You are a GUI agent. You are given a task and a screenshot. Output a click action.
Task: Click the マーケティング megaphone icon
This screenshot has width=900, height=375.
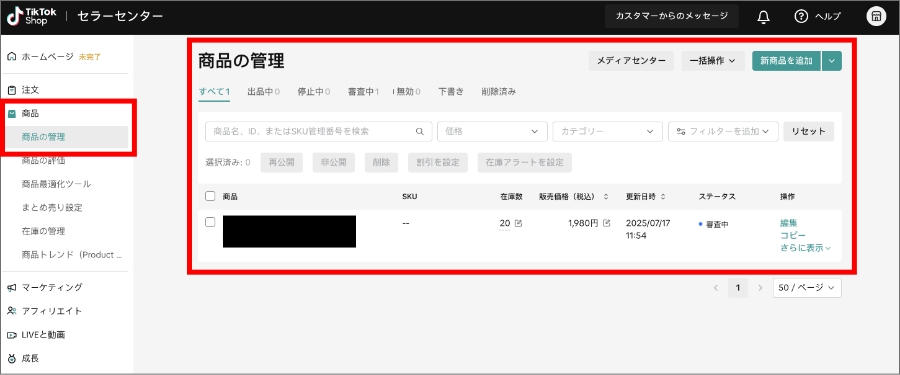tap(12, 287)
